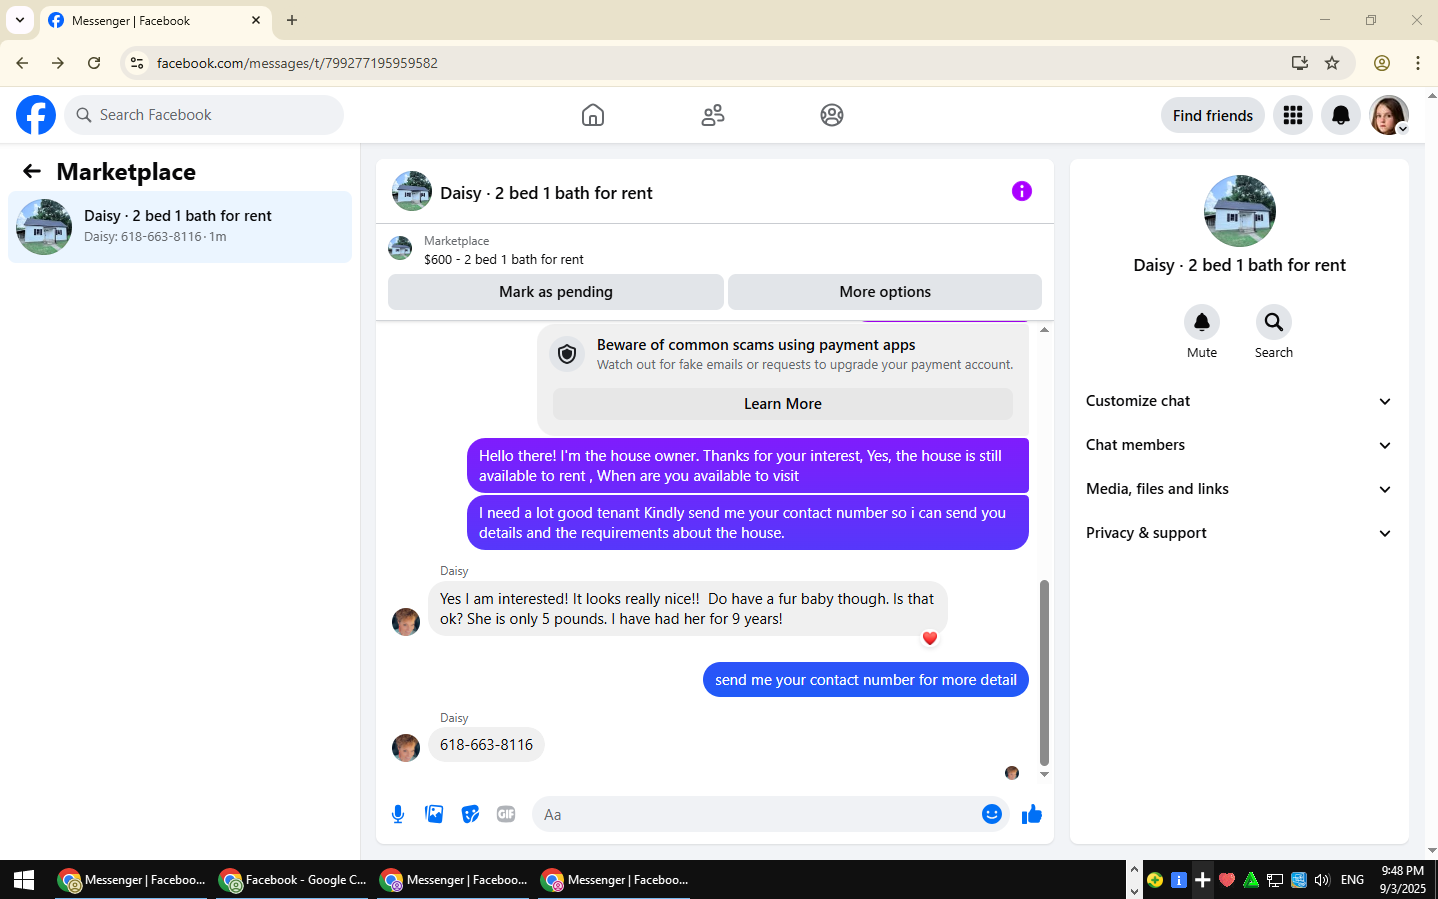This screenshot has height=899, width=1438.
Task: Expand Media, files and links section
Action: point(1239,489)
